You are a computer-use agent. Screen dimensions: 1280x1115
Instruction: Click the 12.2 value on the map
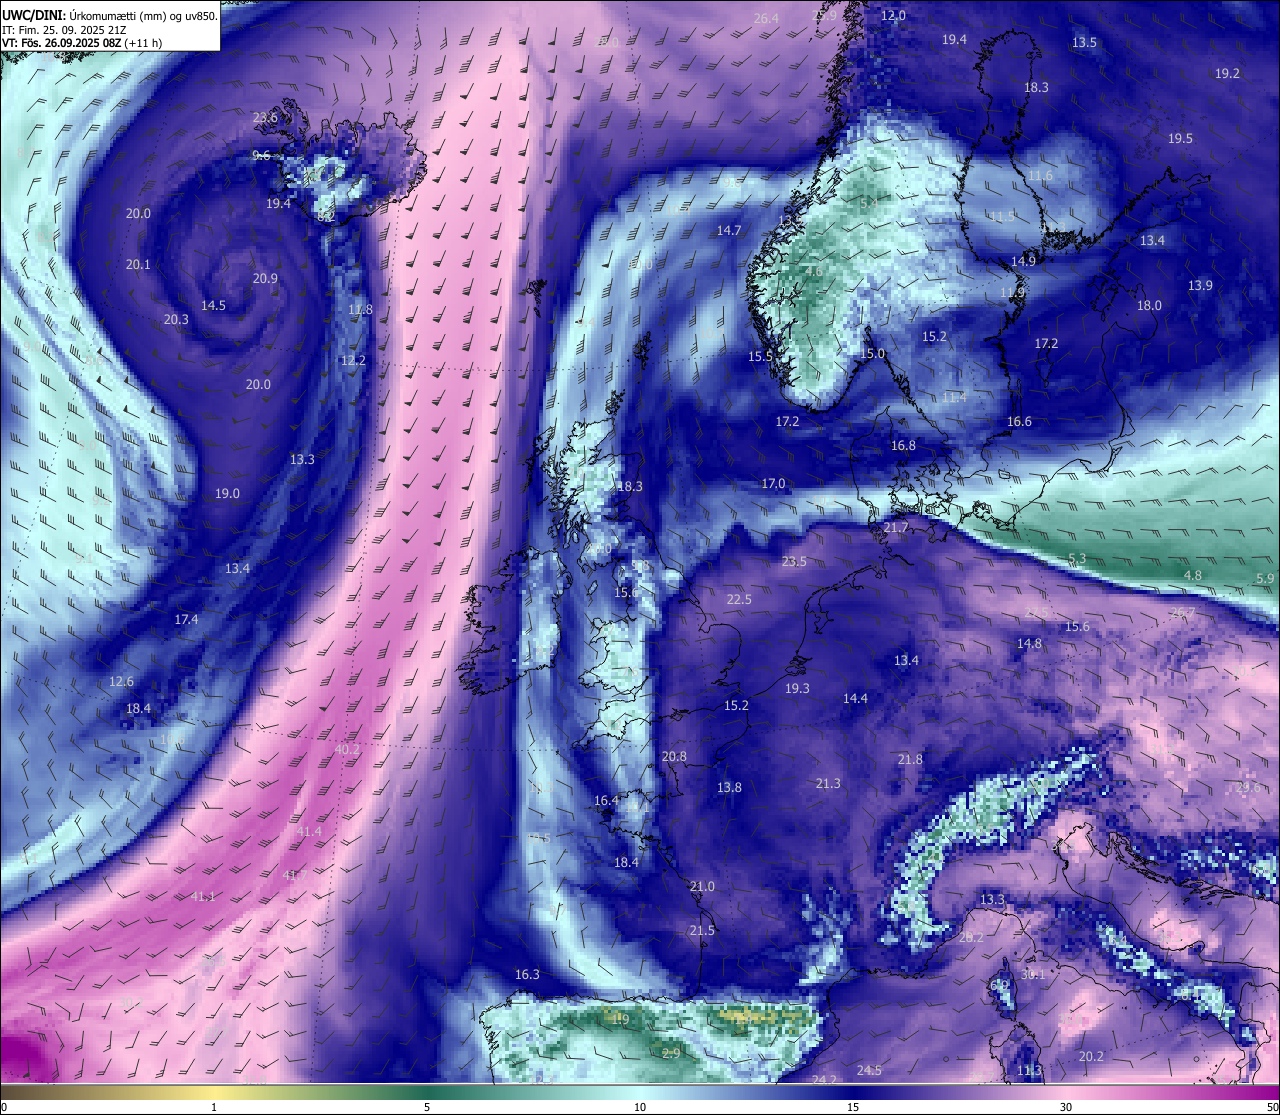[353, 360]
